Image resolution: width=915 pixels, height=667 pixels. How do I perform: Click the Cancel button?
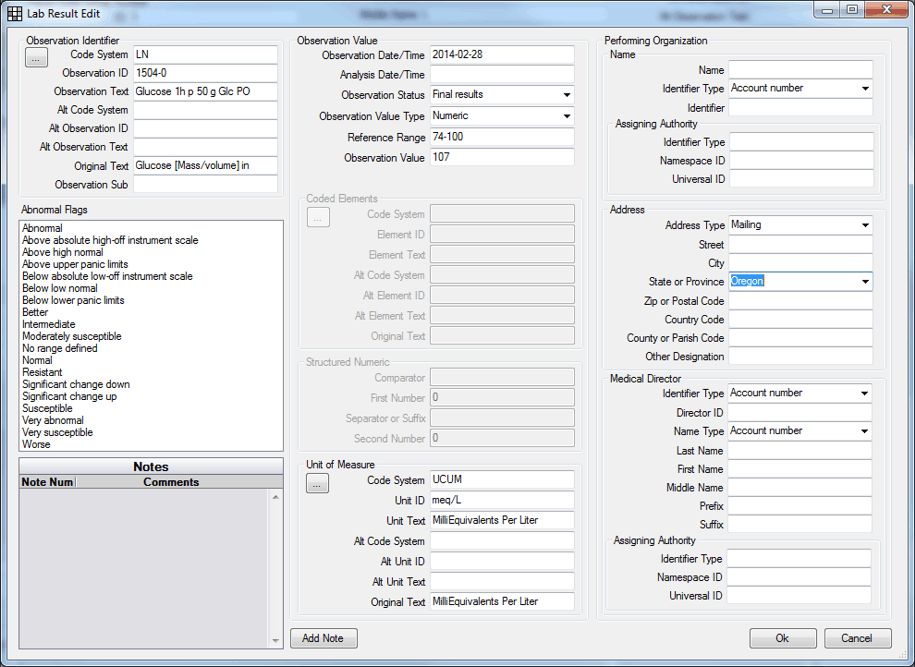857,638
